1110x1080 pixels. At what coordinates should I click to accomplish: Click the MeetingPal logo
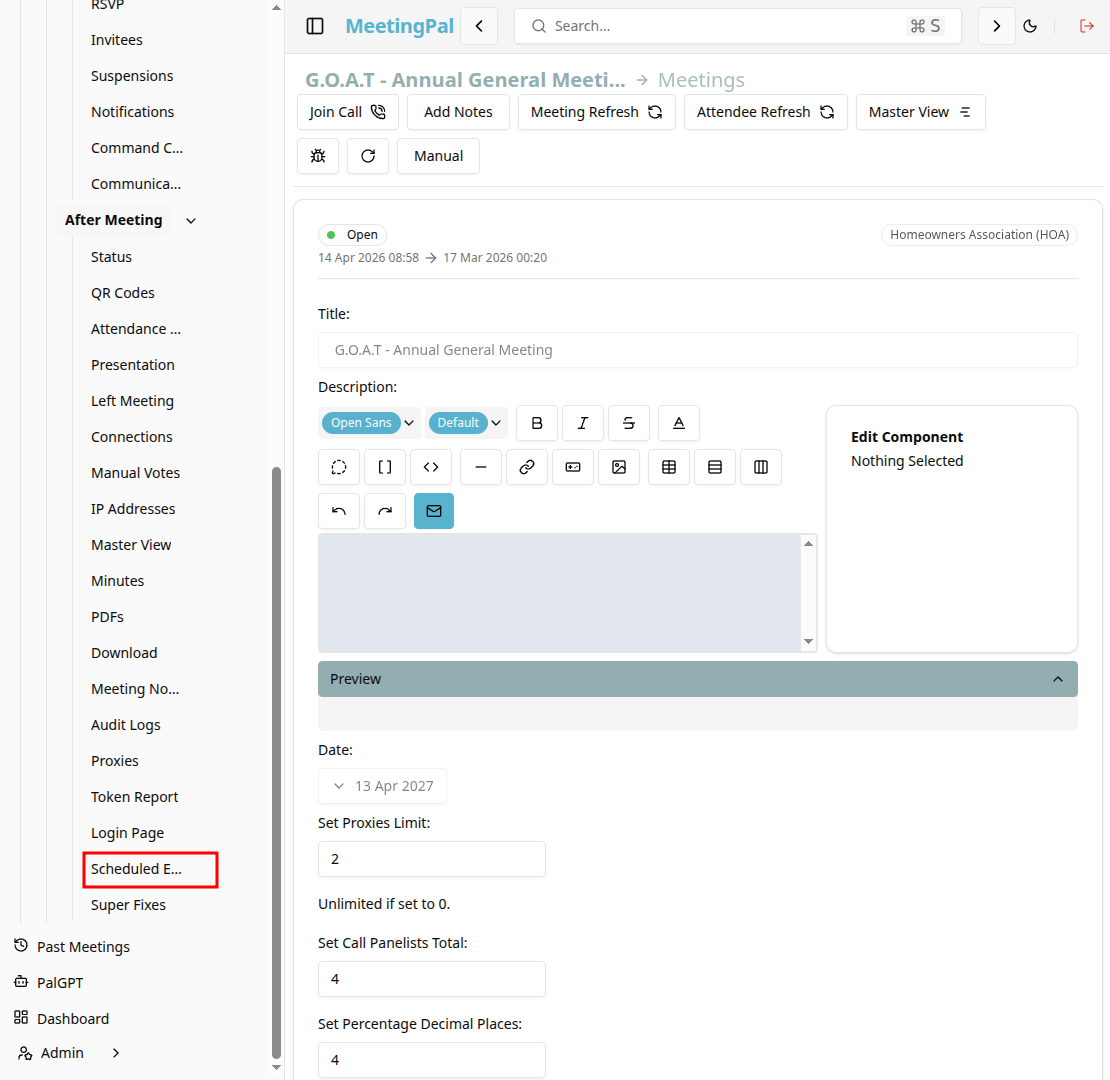pyautogui.click(x=399, y=26)
